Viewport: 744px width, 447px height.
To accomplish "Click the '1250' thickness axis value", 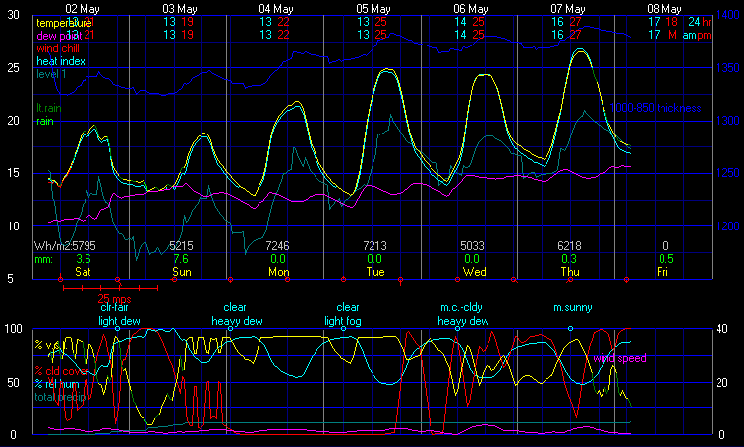I will (728, 173).
